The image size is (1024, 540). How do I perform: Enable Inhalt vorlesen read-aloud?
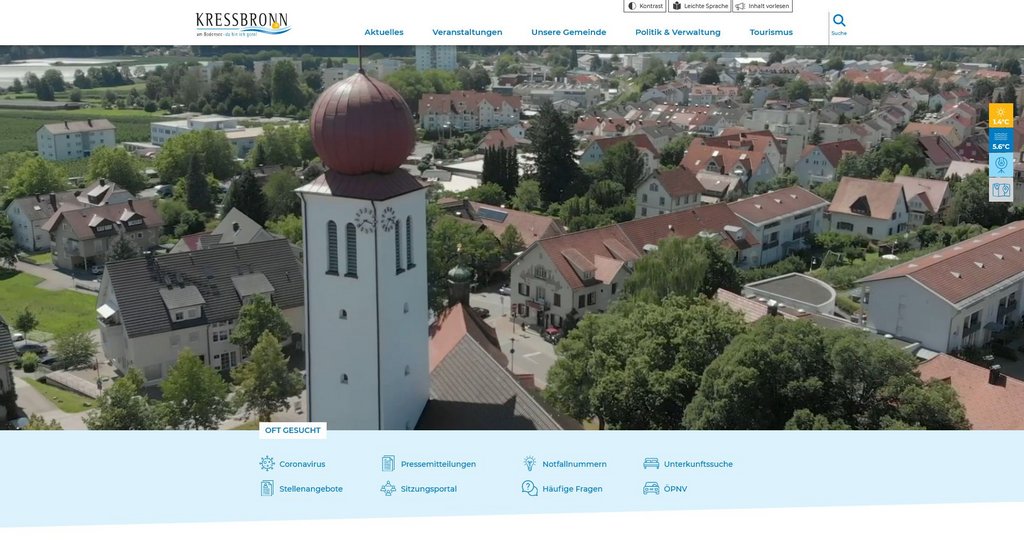[x=762, y=6]
